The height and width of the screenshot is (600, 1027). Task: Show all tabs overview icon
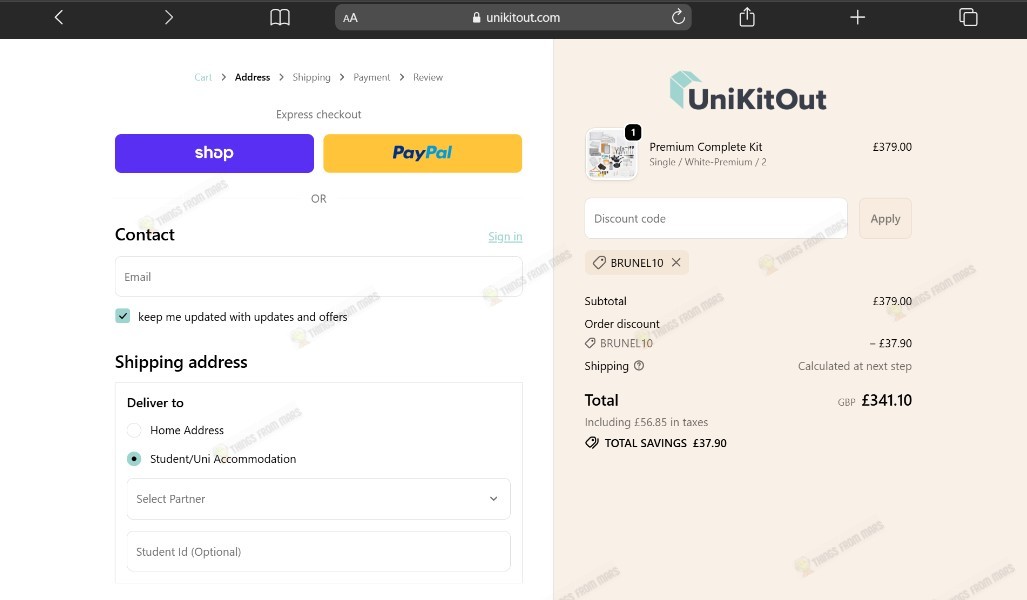[x=968, y=17]
